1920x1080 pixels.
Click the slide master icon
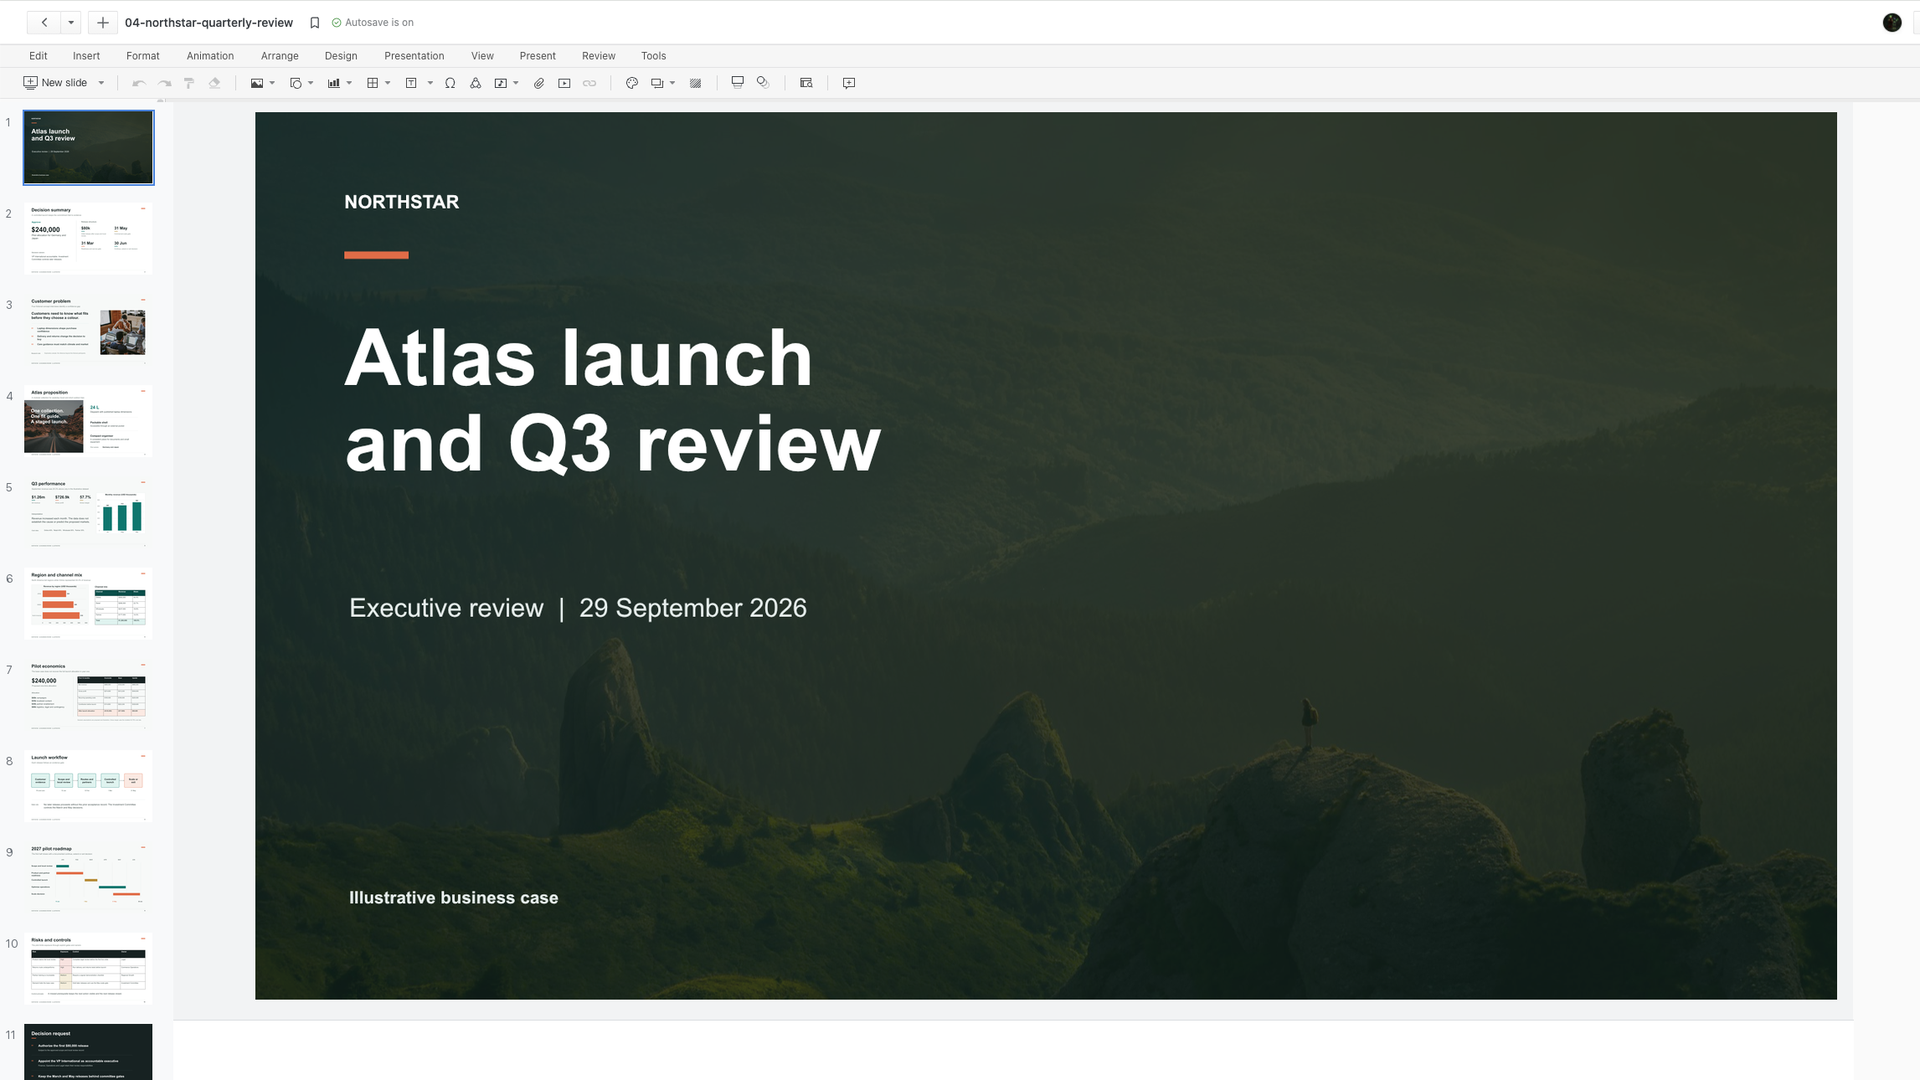point(738,83)
